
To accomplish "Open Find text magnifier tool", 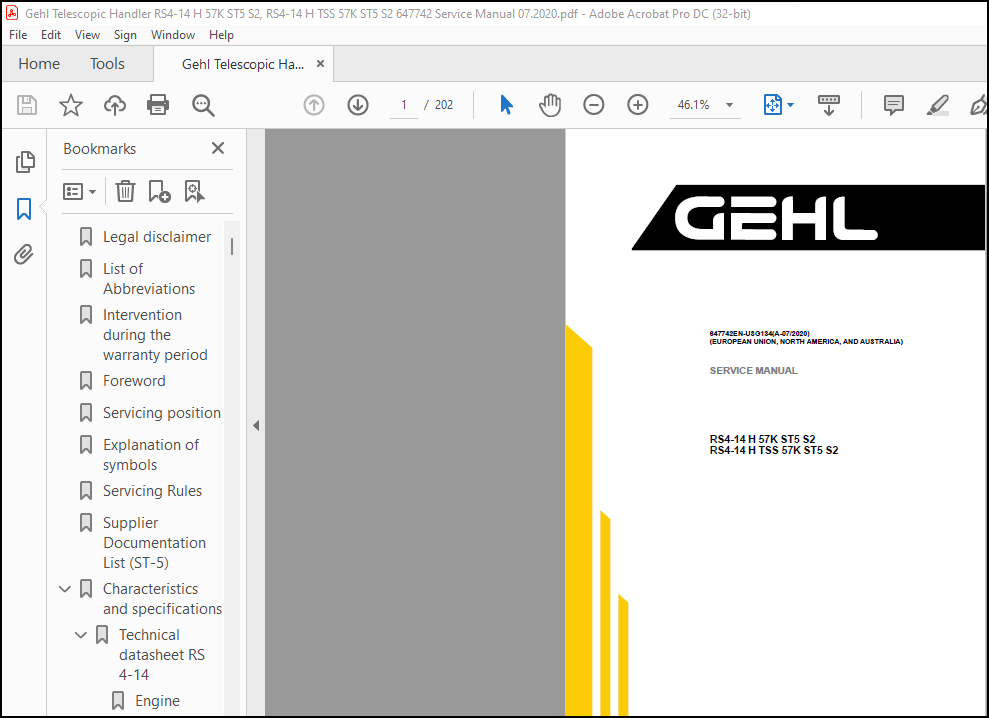I will tap(203, 105).
